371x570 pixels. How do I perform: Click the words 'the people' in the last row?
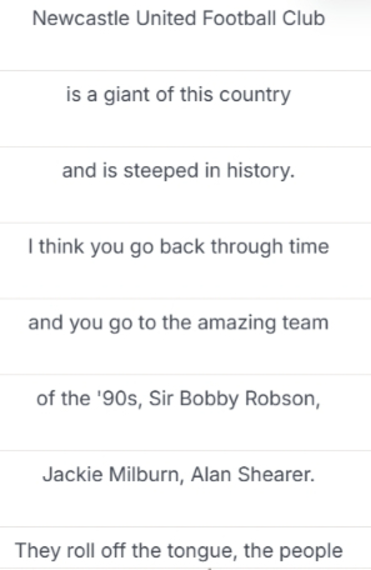[293, 551]
